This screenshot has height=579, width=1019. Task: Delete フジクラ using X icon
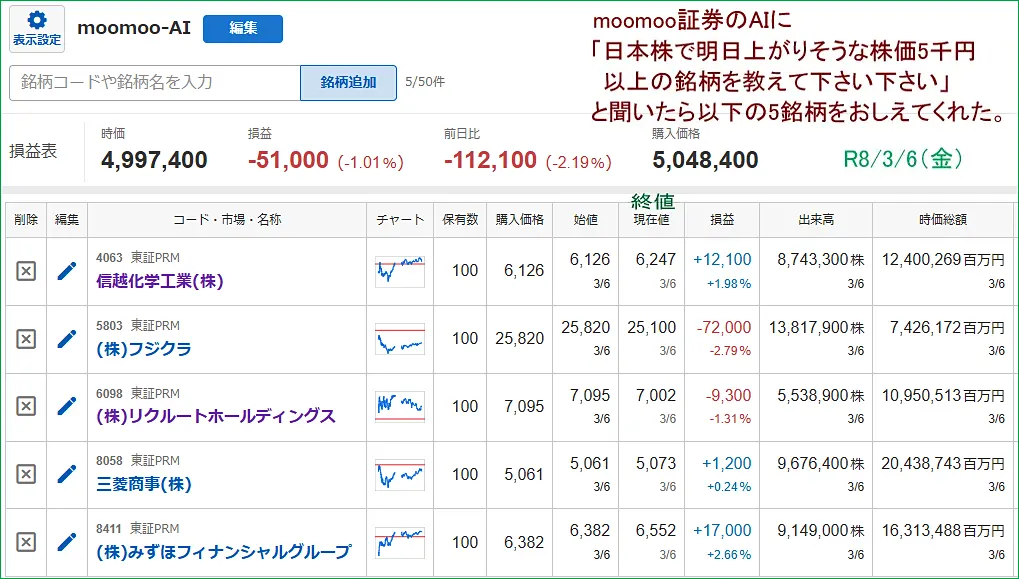pyautogui.click(x=25, y=338)
